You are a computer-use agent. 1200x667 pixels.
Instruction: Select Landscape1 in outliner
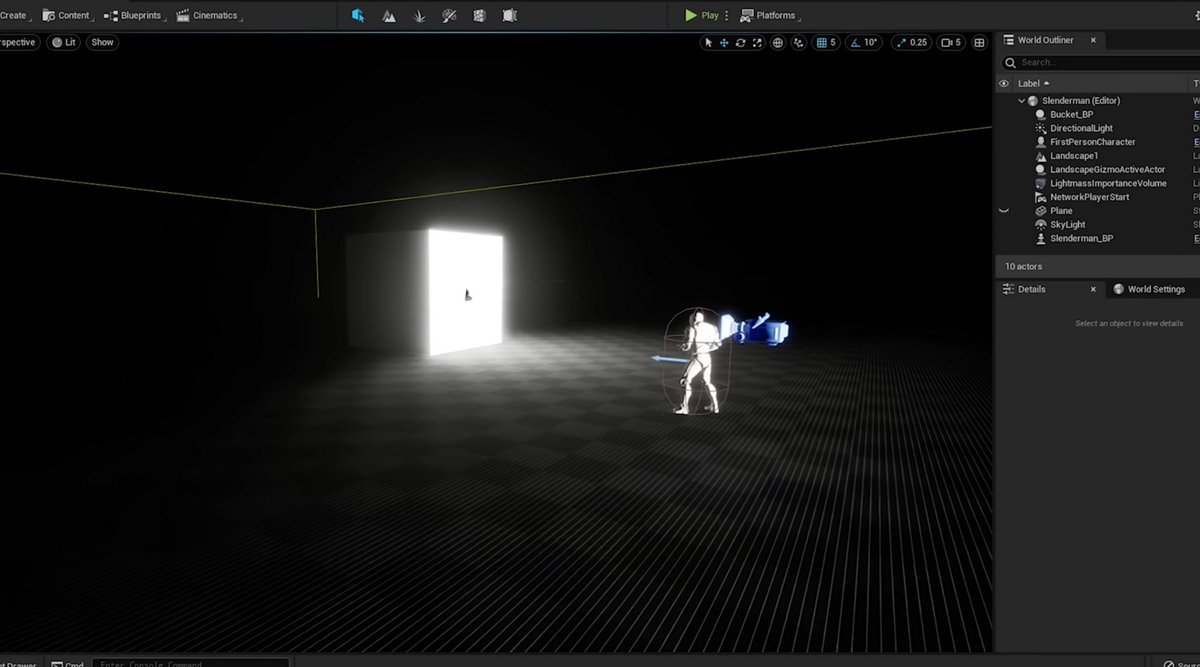point(1074,156)
